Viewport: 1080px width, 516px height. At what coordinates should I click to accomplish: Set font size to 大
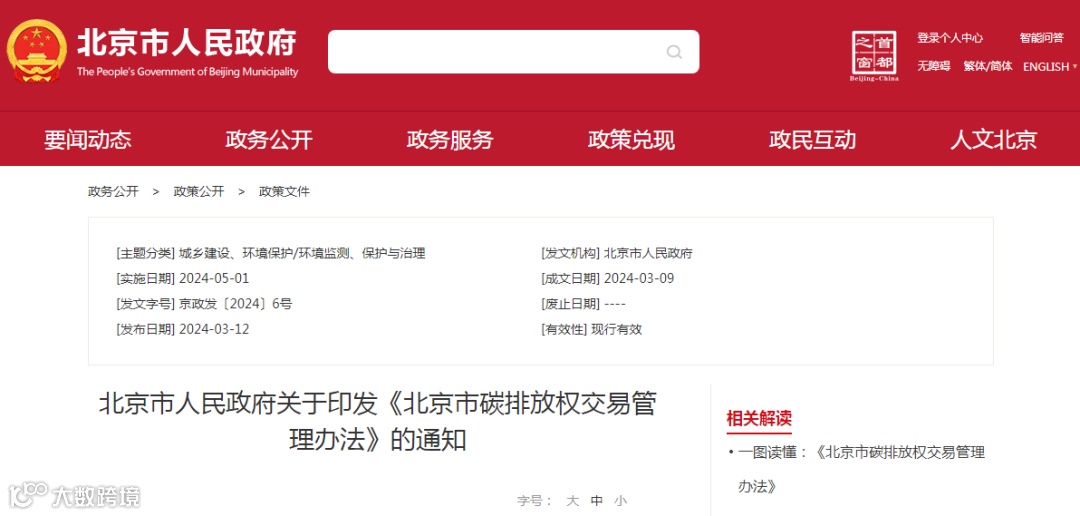[x=572, y=502]
